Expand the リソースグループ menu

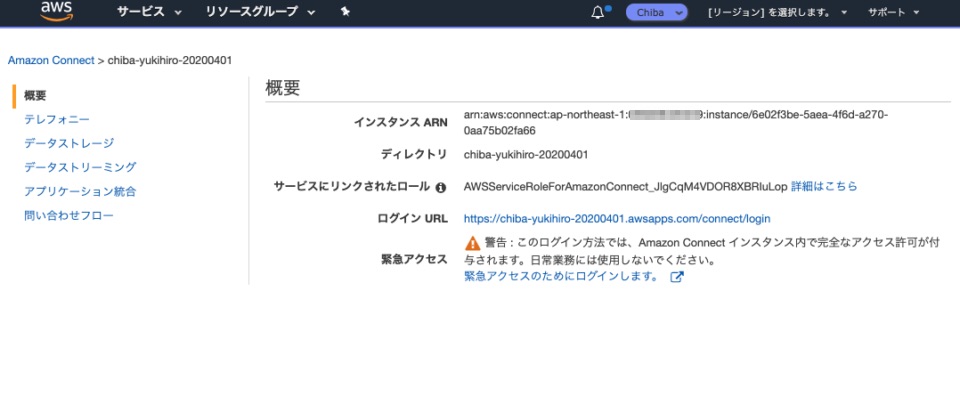pos(261,12)
